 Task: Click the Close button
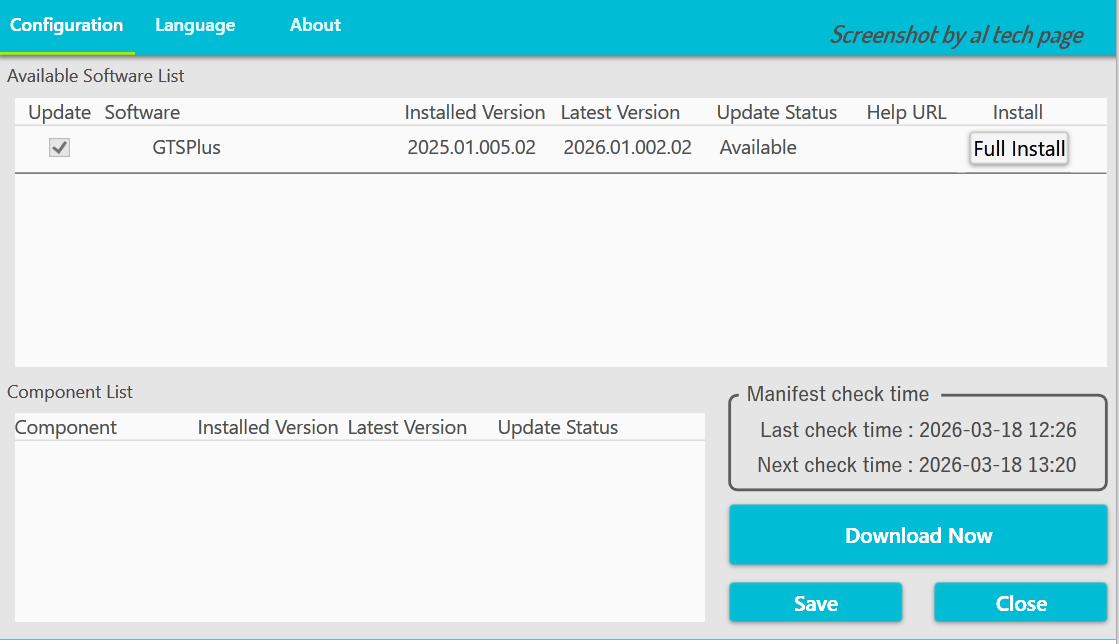click(x=1021, y=603)
